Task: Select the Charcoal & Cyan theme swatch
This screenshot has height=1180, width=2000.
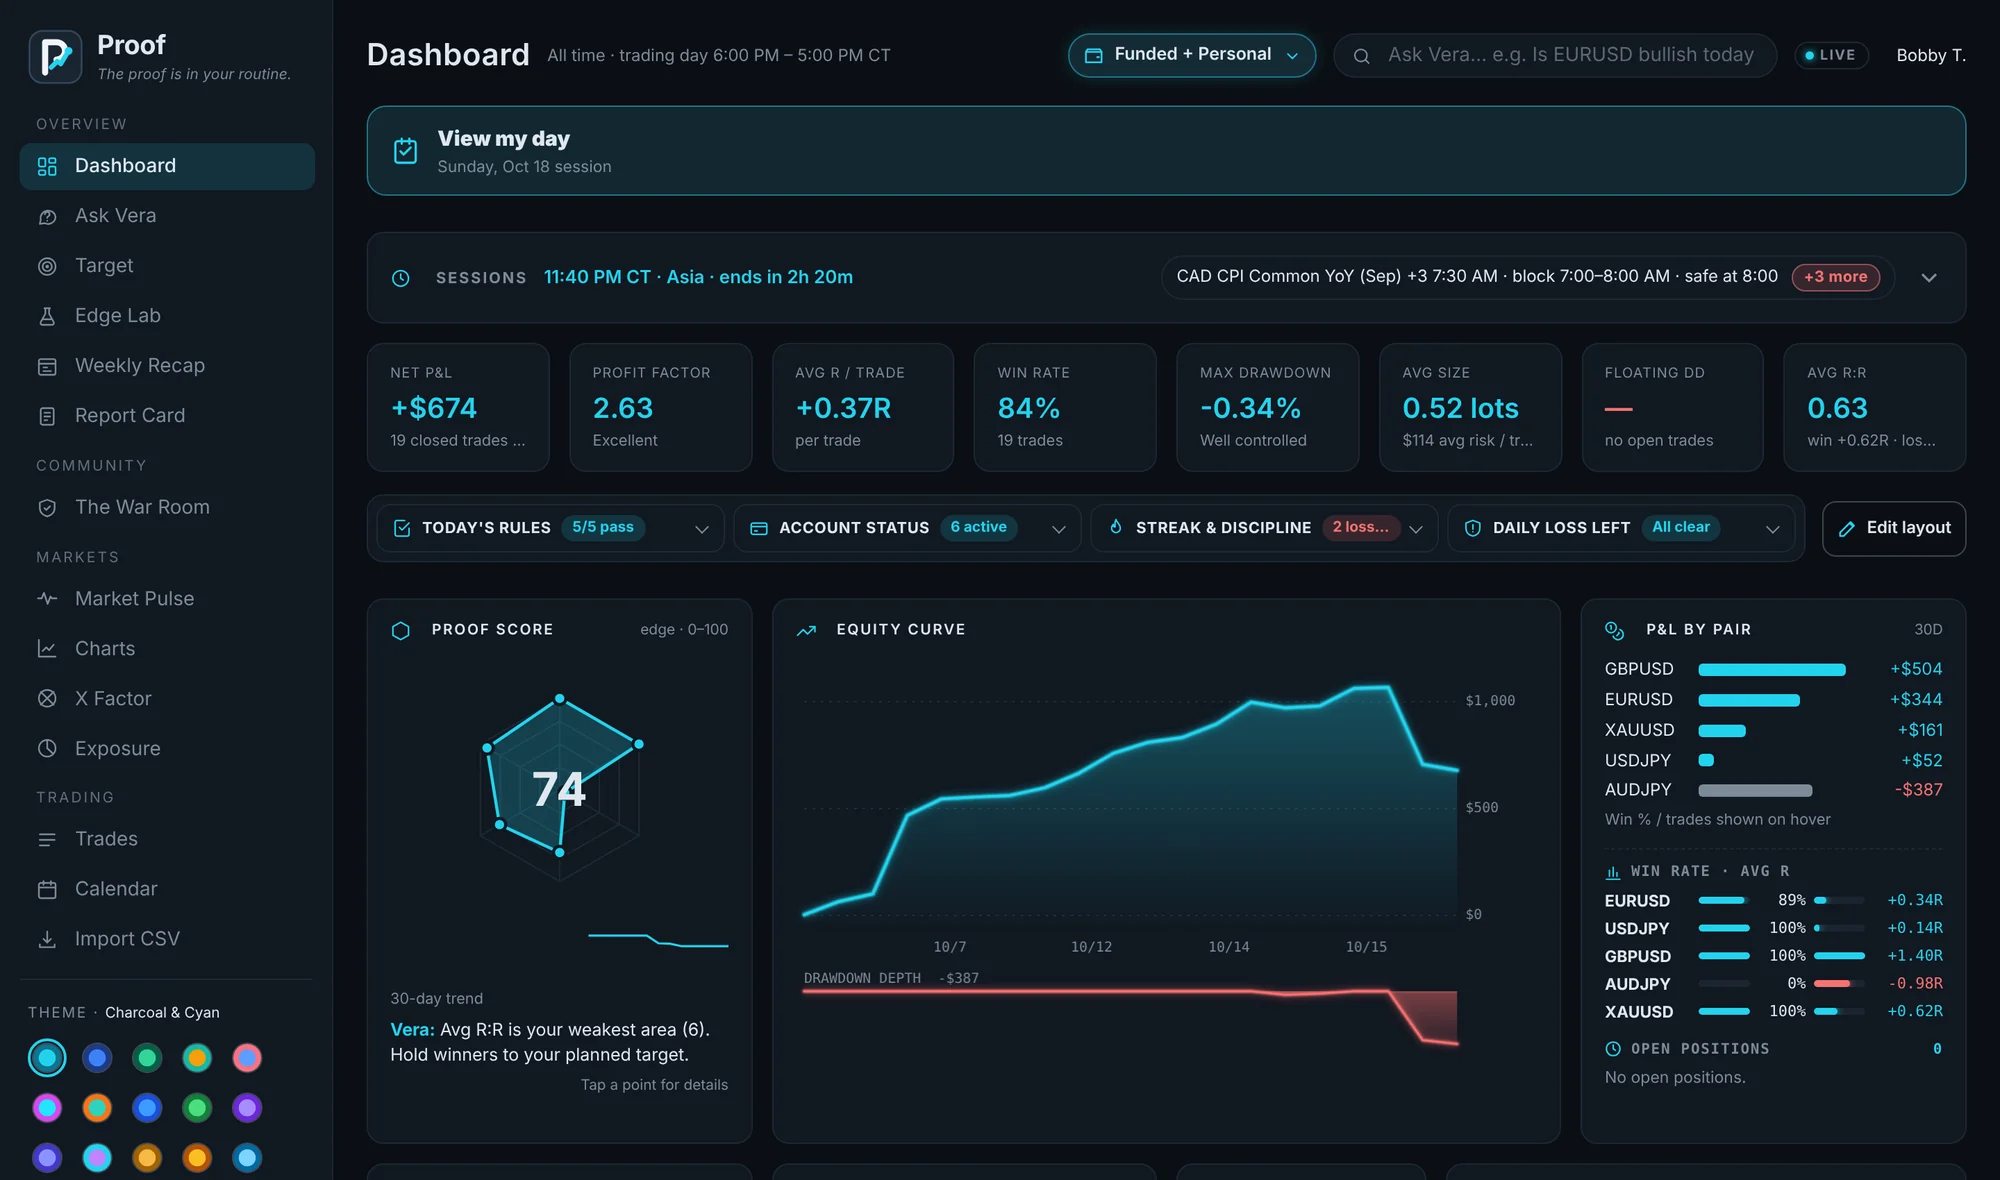Action: click(x=47, y=1058)
